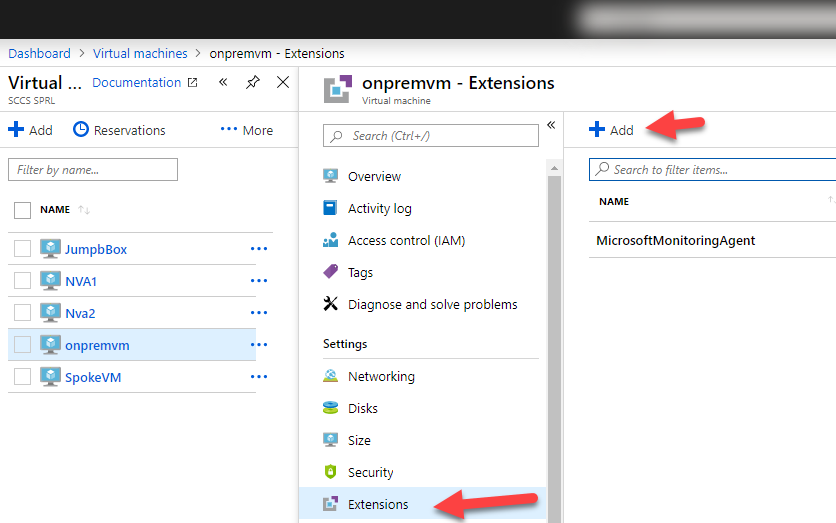The height and width of the screenshot is (523, 836).
Task: Tick the NVA1 checkbox
Action: [23, 281]
